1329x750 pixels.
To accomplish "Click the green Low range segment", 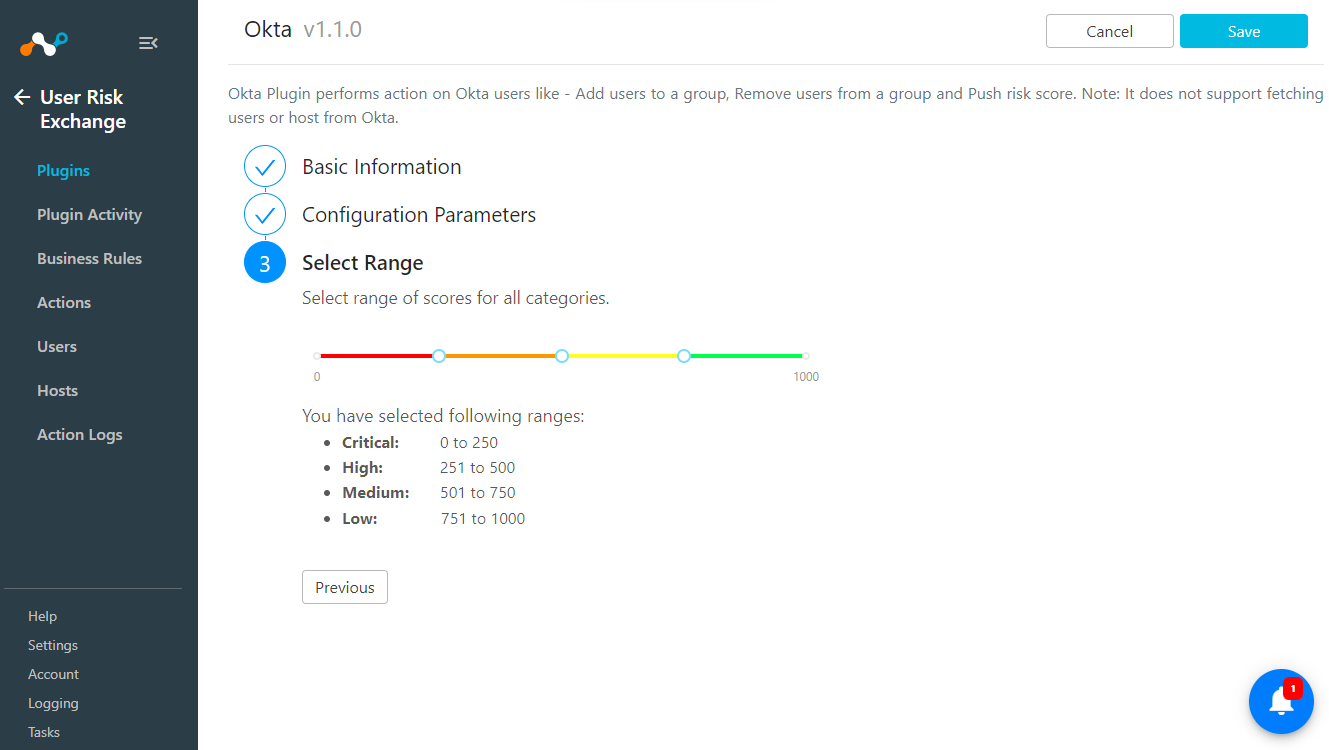I will pyautogui.click(x=746, y=356).
